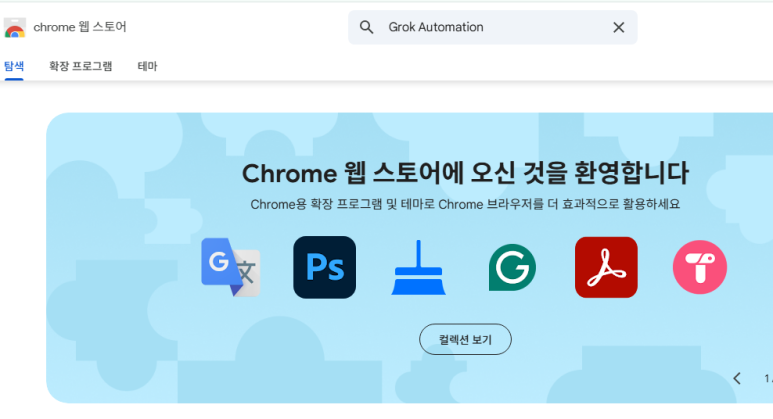The width and height of the screenshot is (773, 419).
Task: Open the Google Translate extension icon
Action: point(231,267)
